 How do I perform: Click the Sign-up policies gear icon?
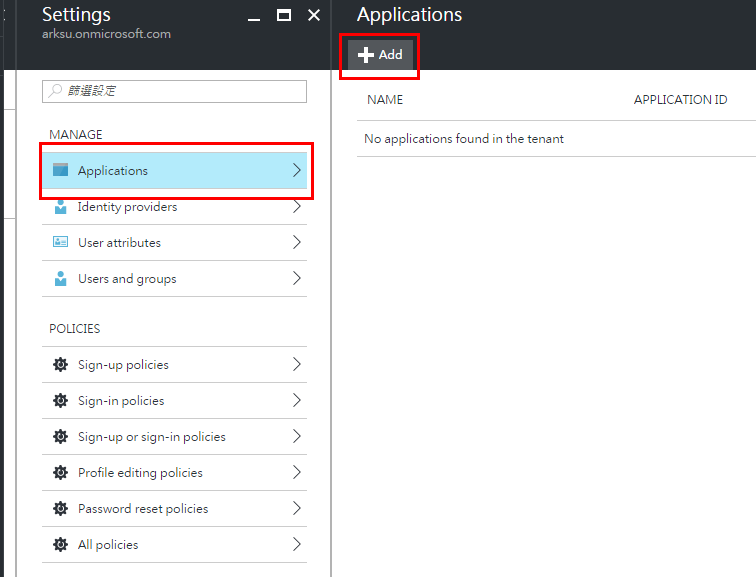[x=60, y=365]
